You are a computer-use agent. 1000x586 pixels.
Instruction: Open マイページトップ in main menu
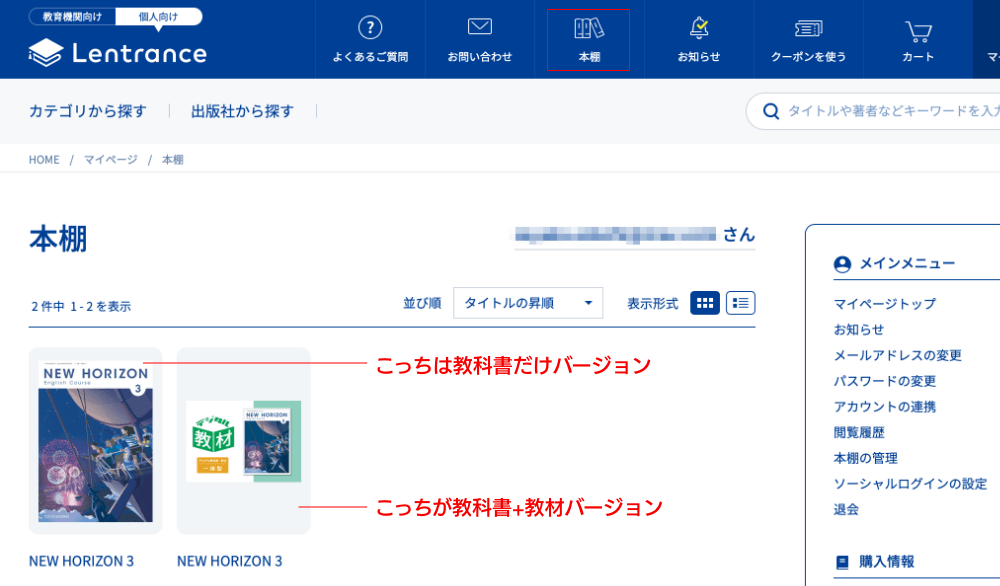click(885, 304)
